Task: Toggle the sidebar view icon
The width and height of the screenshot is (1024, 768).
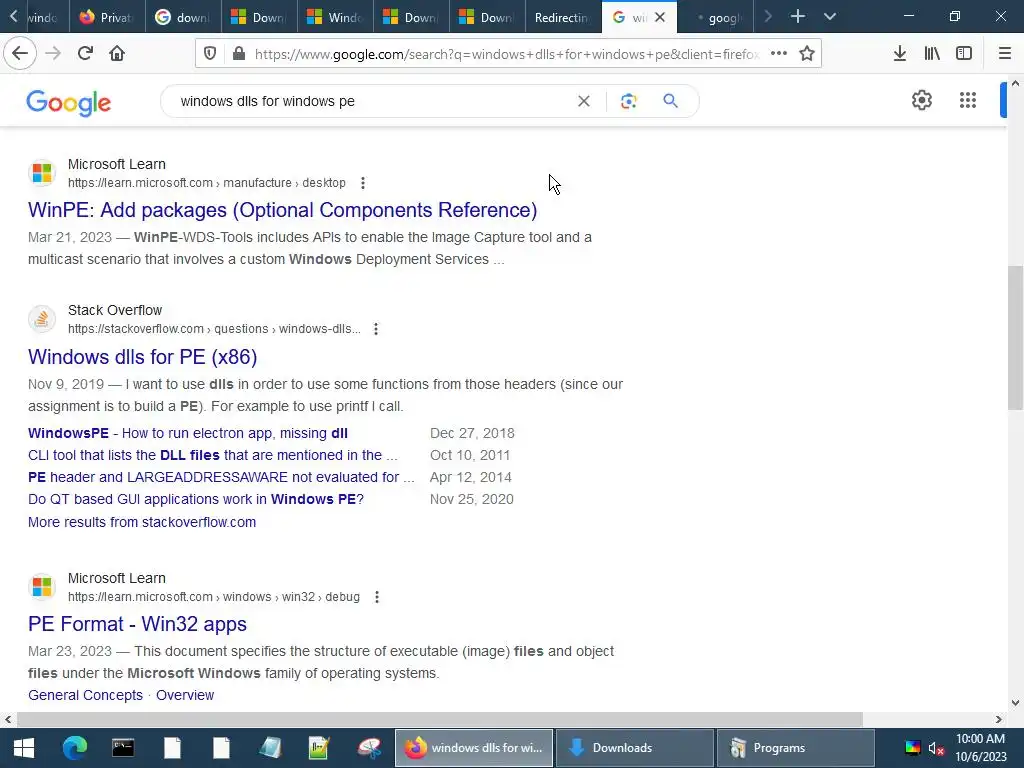Action: point(964,54)
